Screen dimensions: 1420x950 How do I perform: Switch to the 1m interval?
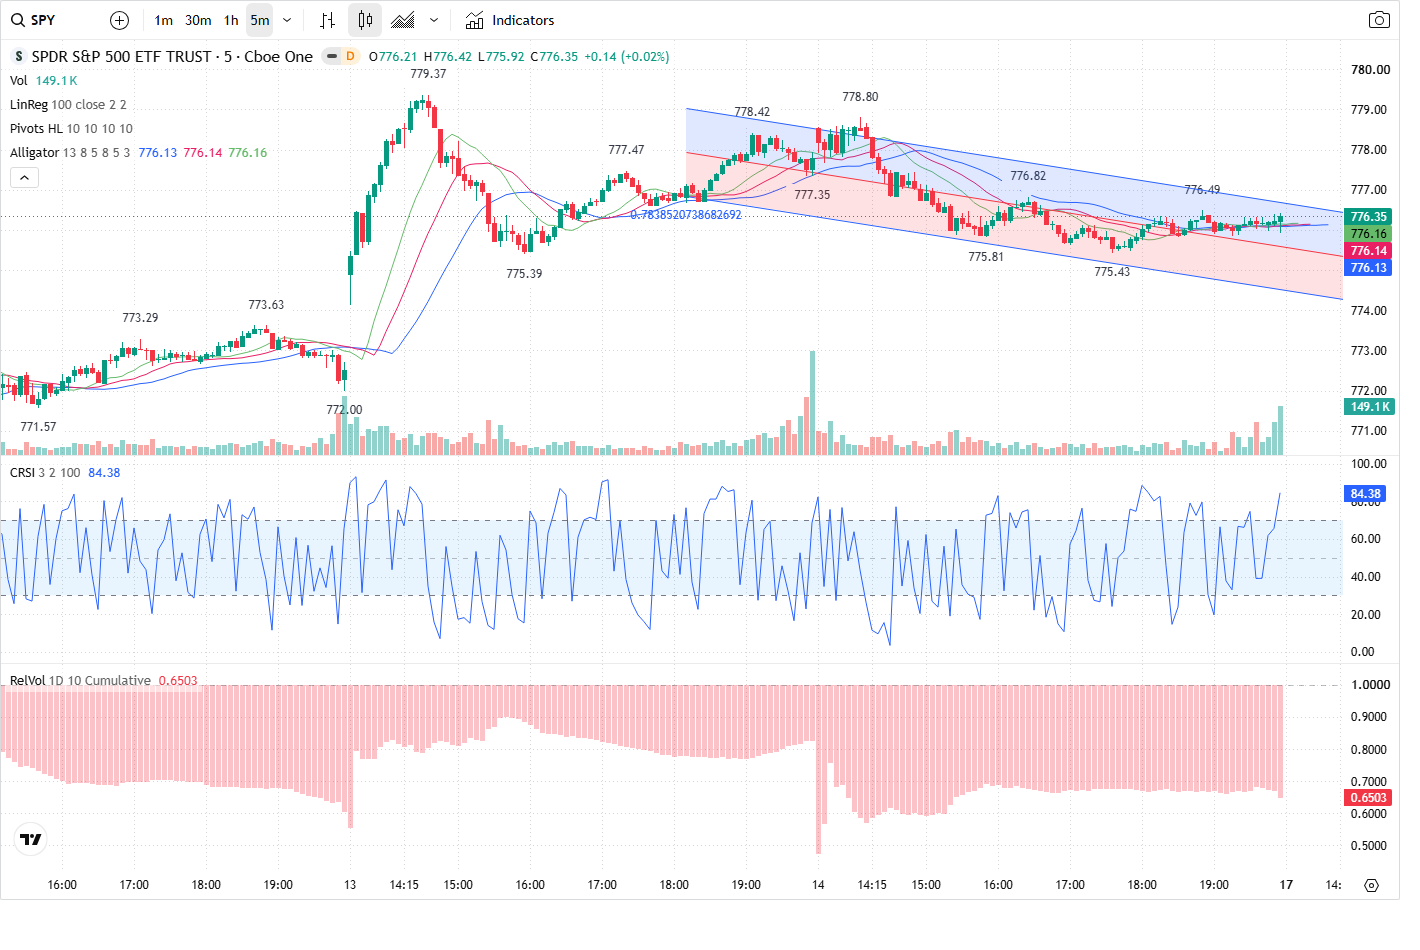(164, 20)
